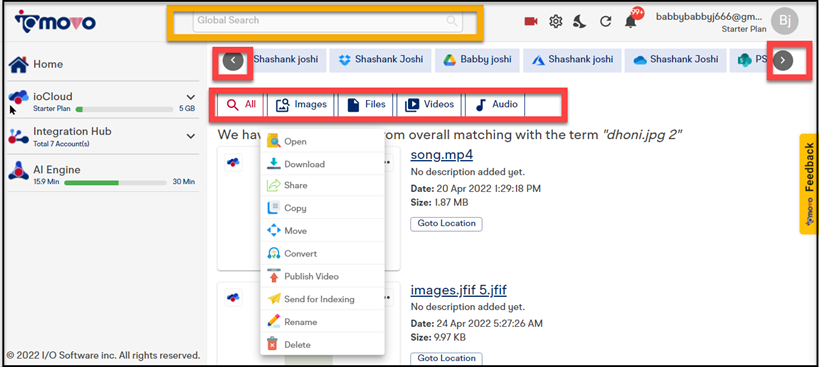Select the Azure Shashank joshi account
Viewport: 819px width, 367px height.
tap(572, 60)
